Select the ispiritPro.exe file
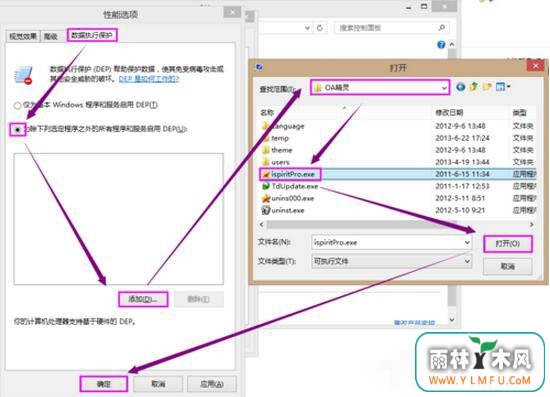Viewport: 550px width, 397px height. coord(289,174)
